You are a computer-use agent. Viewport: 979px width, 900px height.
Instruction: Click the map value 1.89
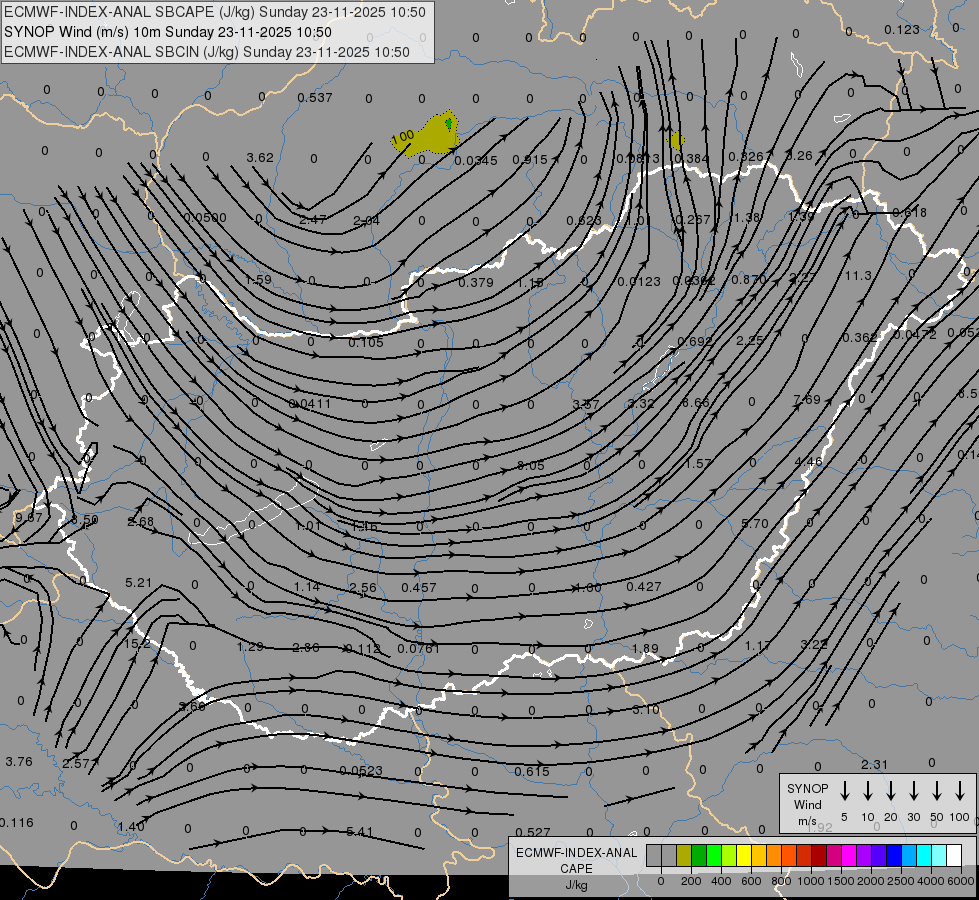(x=645, y=648)
